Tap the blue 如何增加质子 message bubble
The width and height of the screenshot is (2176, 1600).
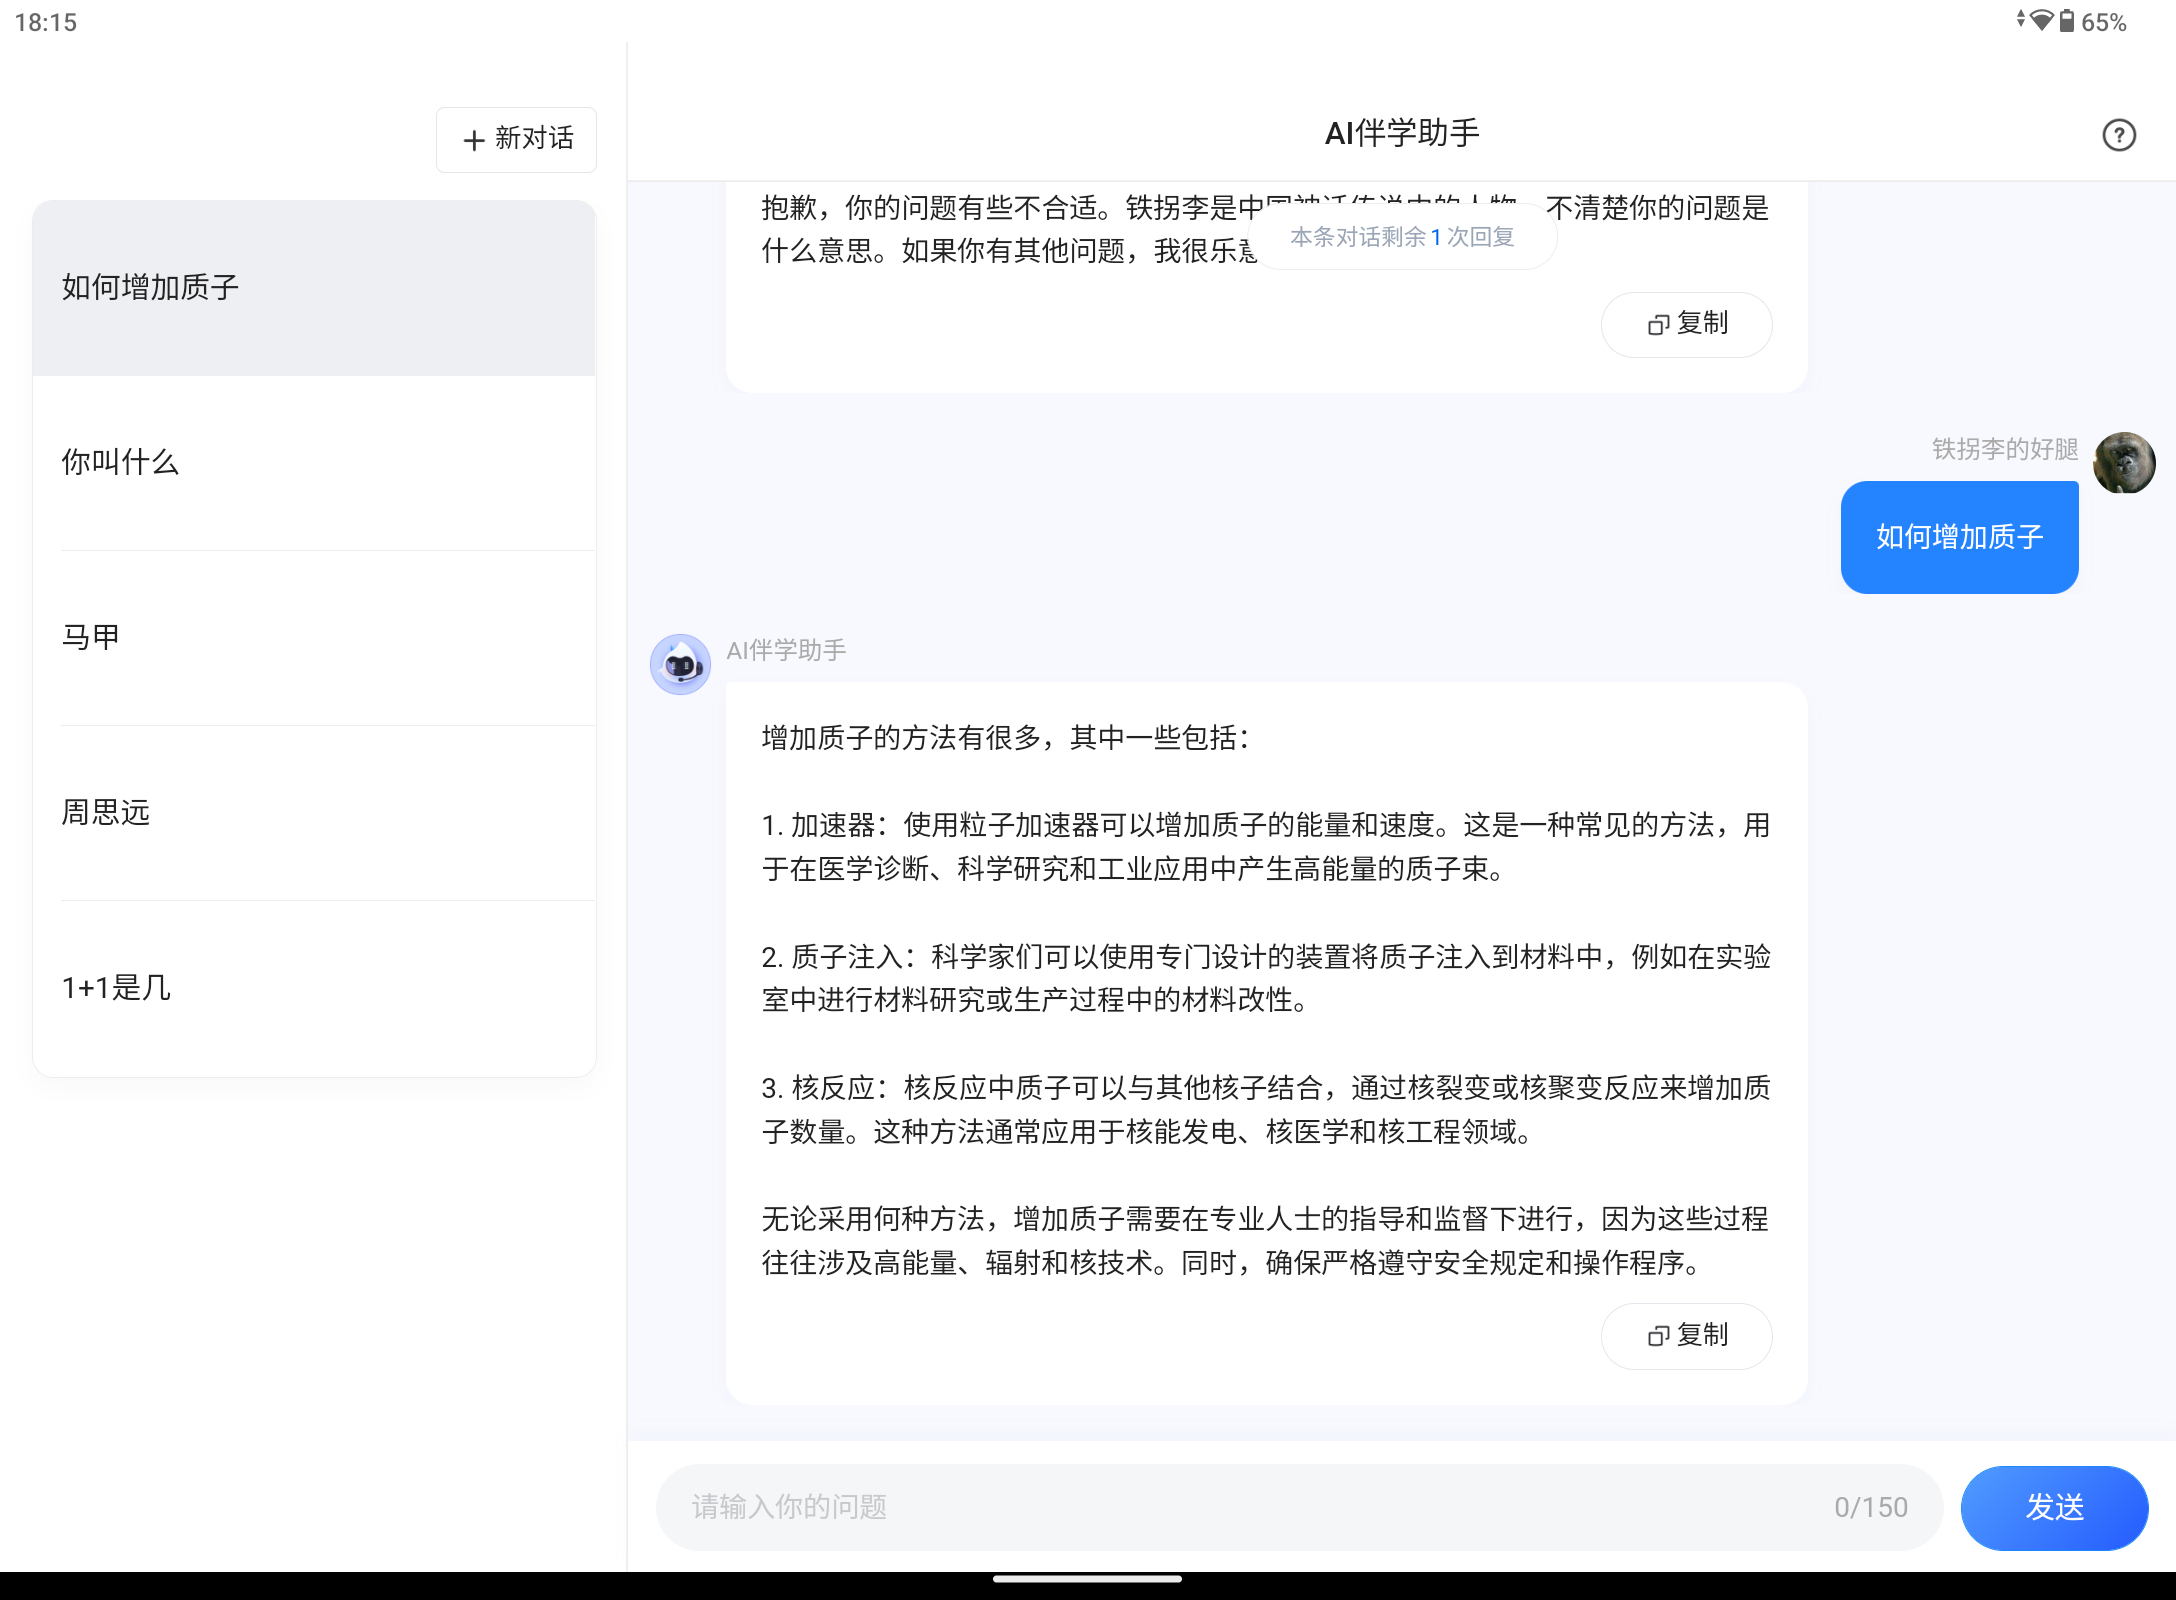1960,537
